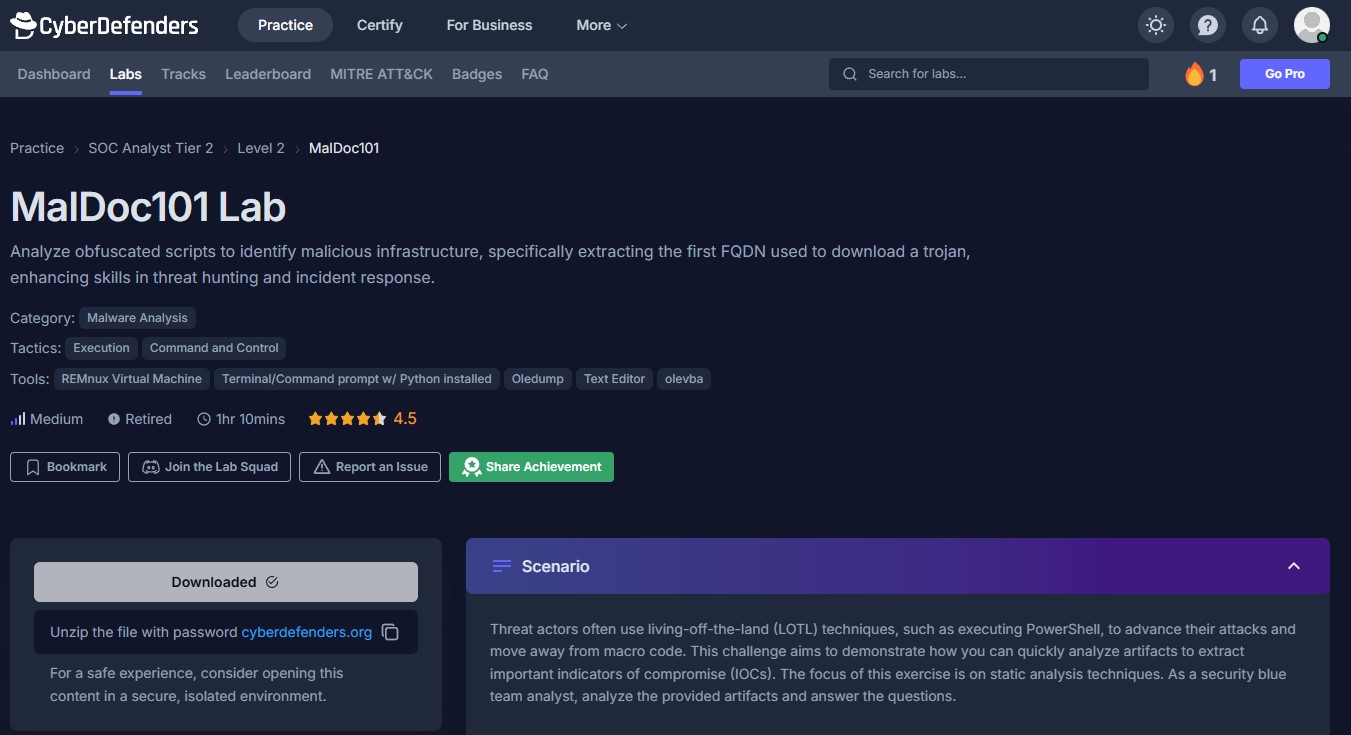This screenshot has width=1351, height=735.
Task: Open the FAQ tab
Action: 535,74
